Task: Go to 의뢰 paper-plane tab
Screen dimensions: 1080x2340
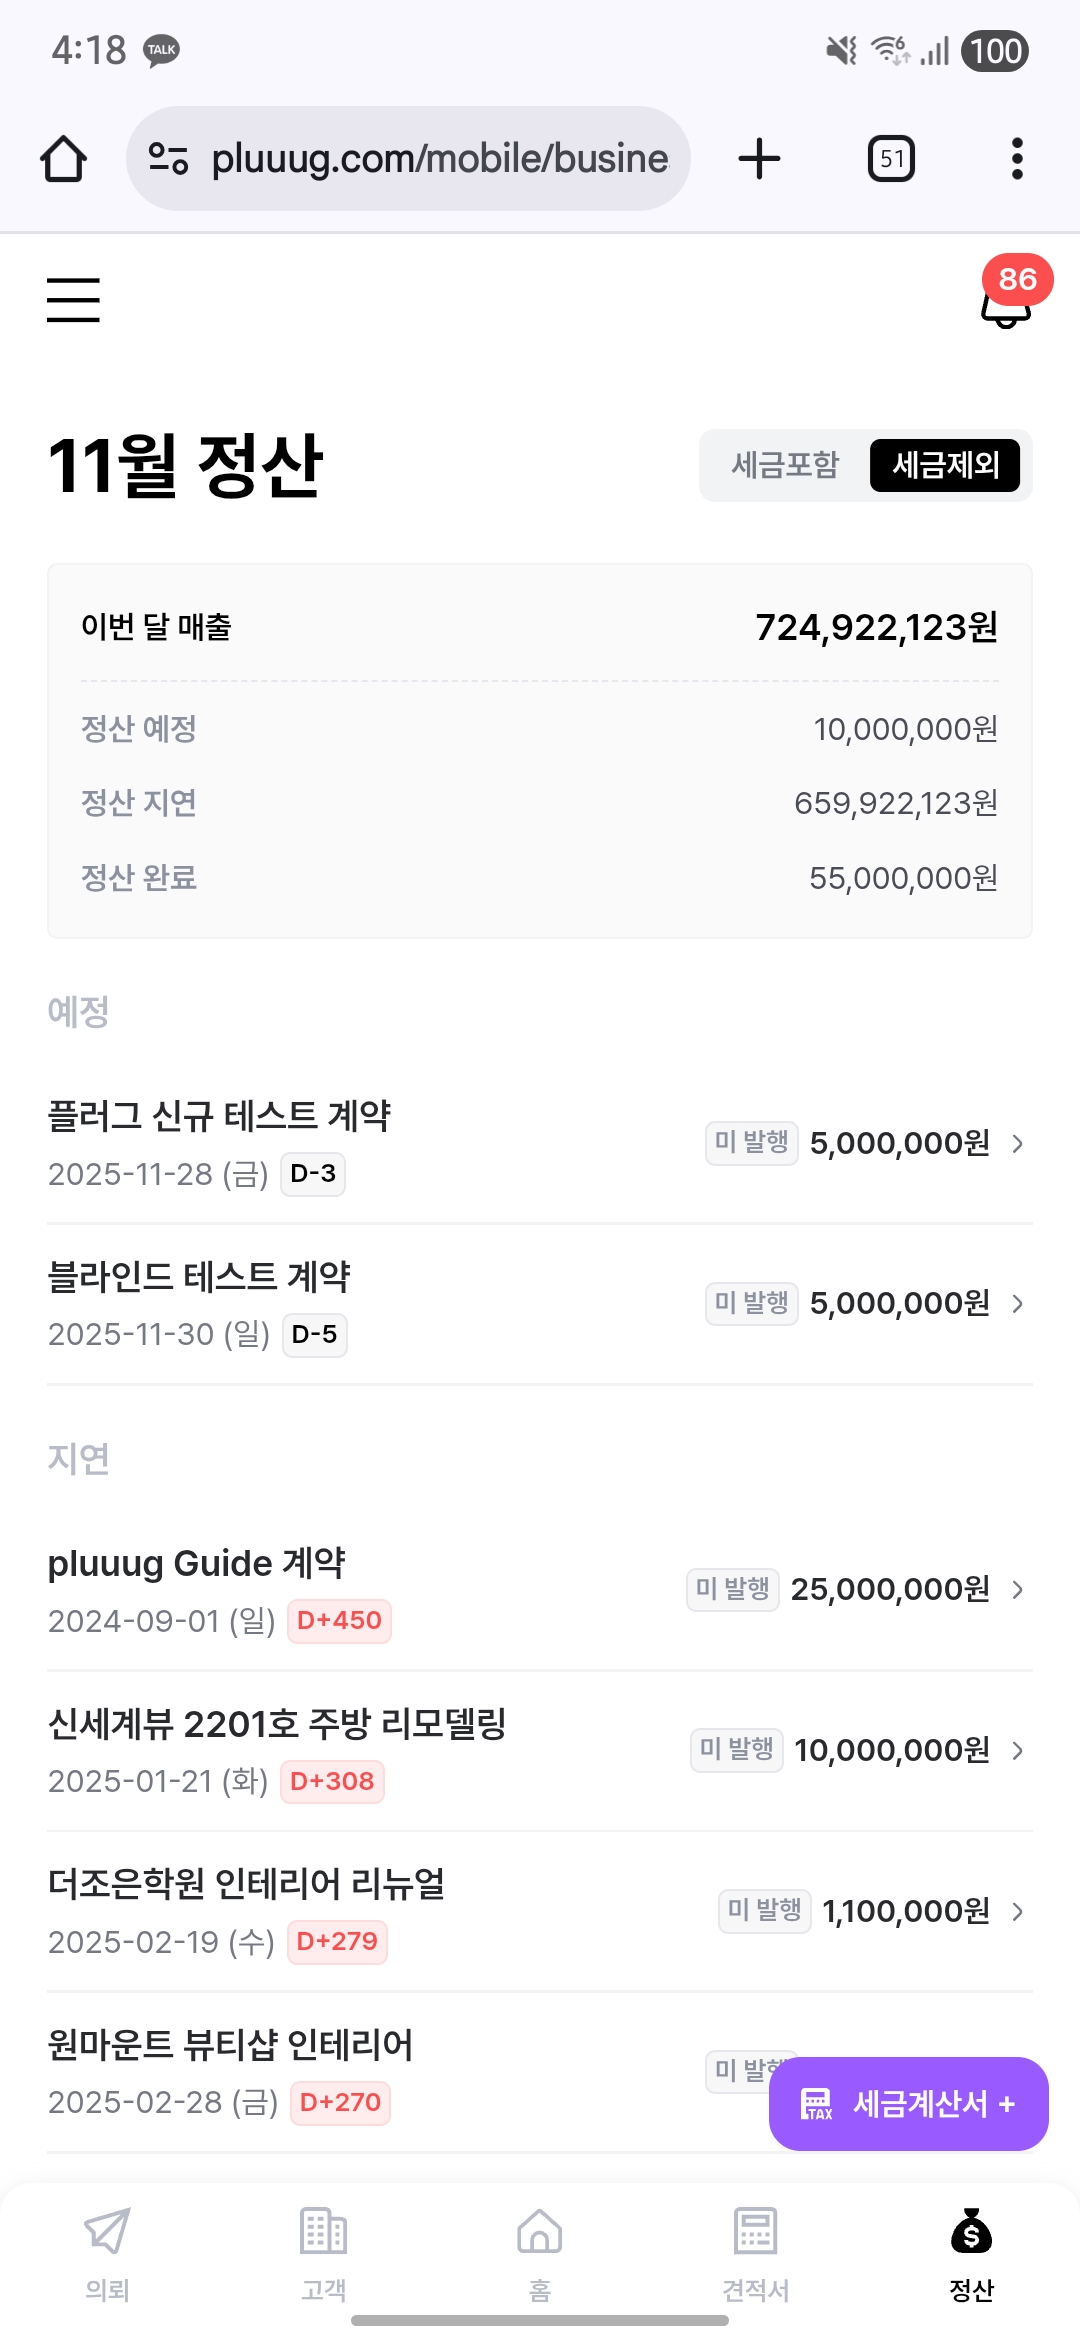Action: tap(108, 2250)
